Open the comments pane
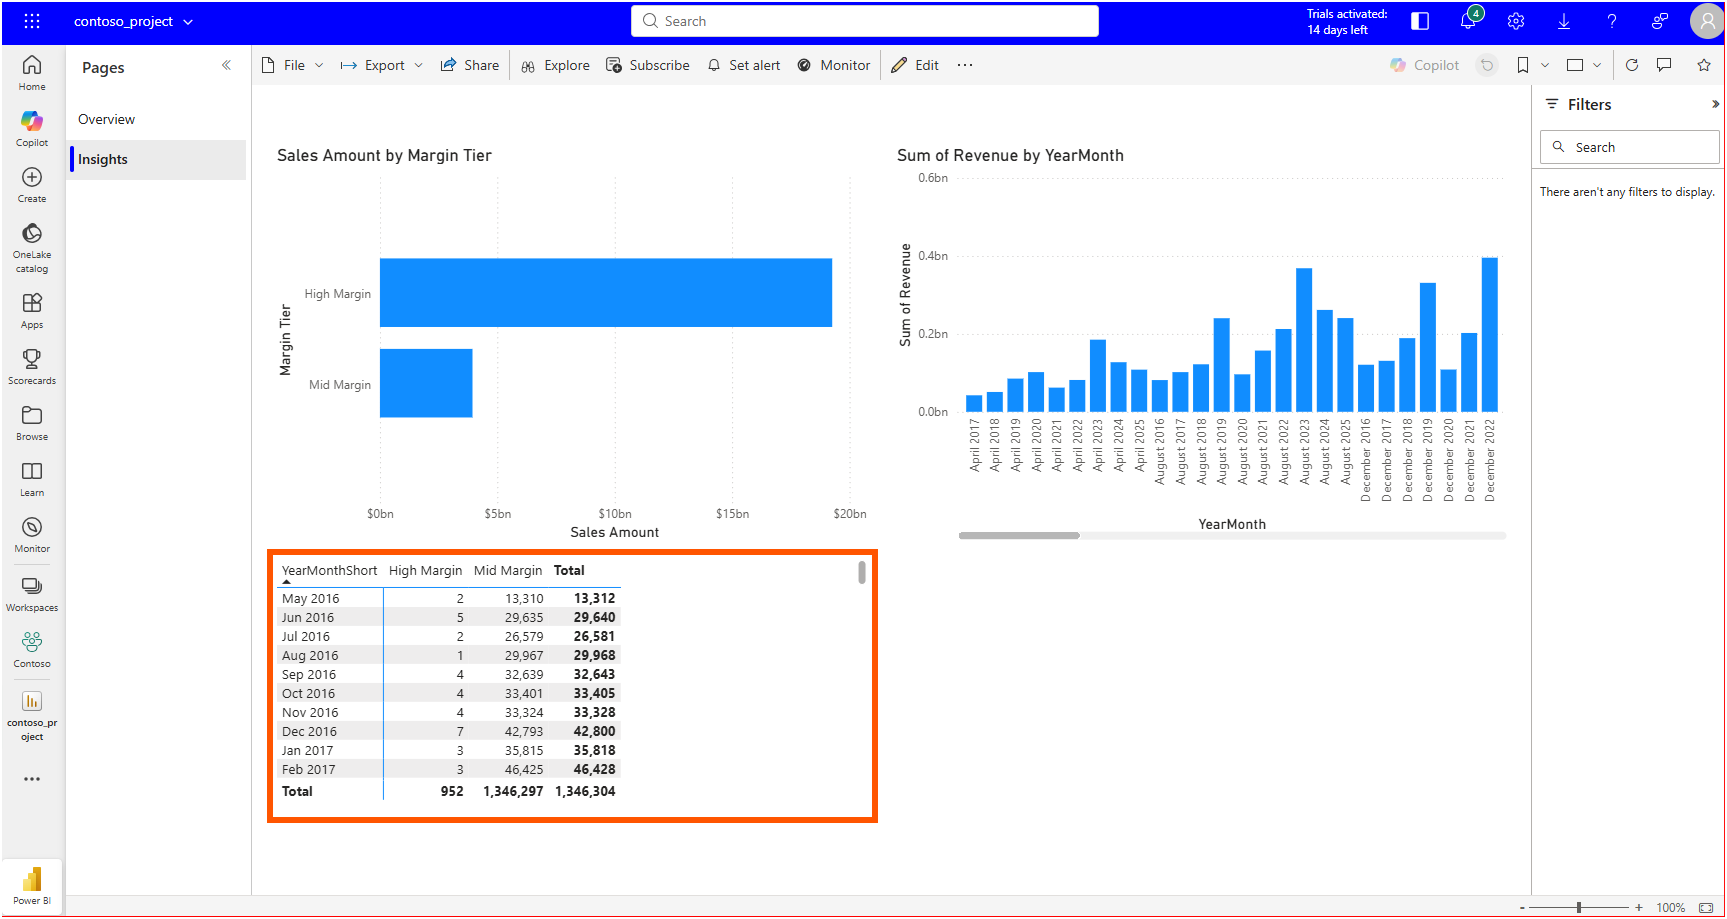1727x919 pixels. point(1664,65)
